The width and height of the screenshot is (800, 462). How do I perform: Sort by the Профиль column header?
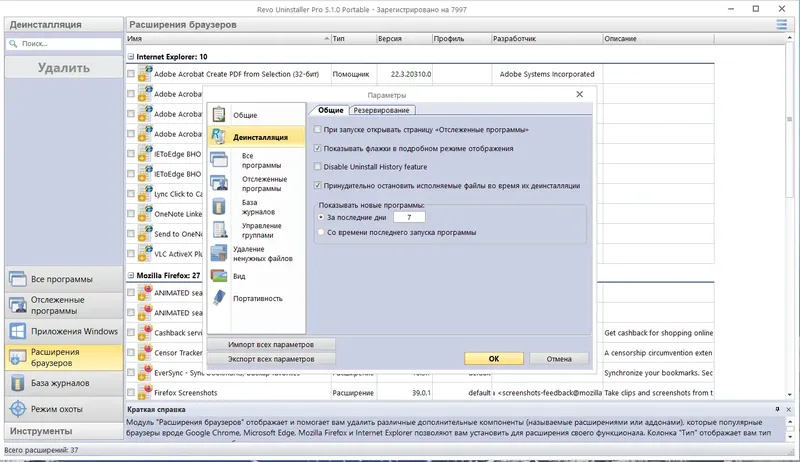point(462,39)
